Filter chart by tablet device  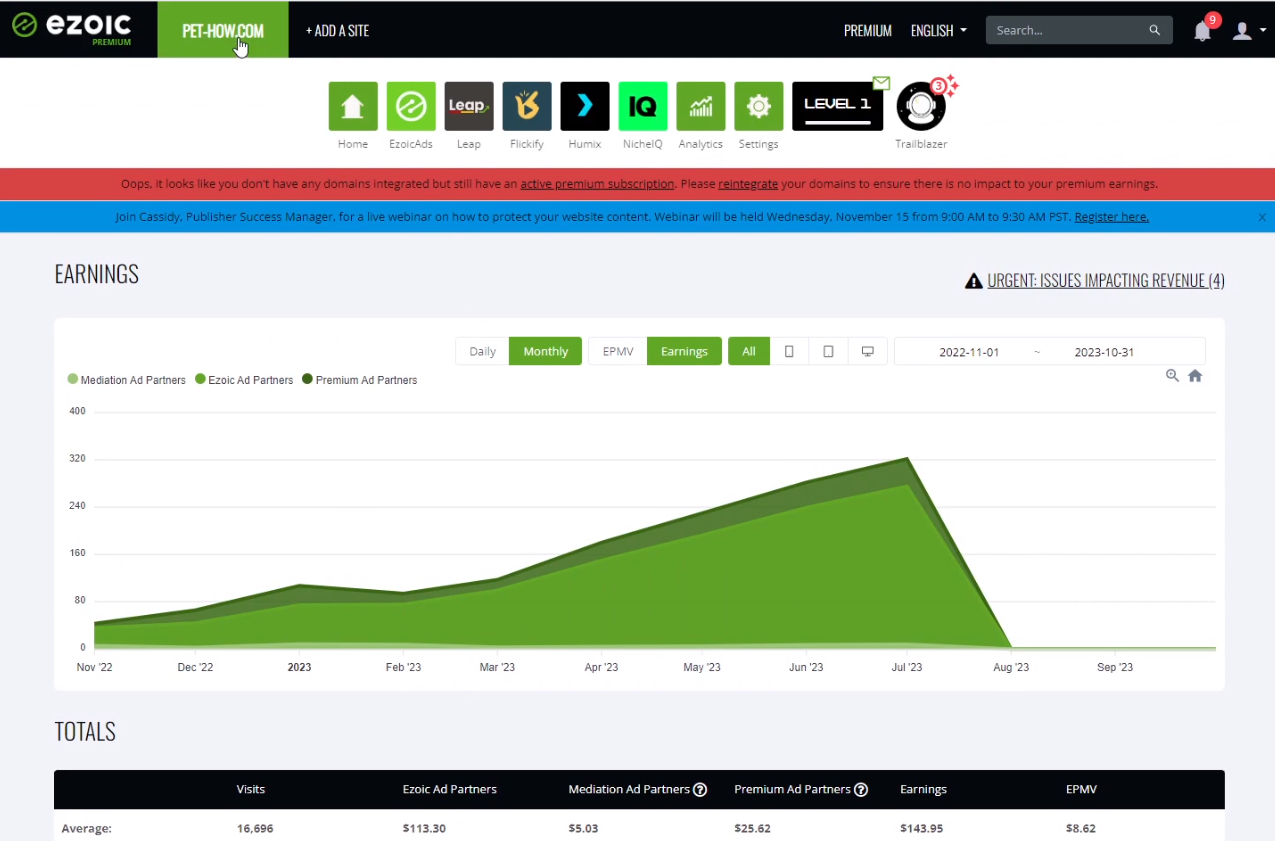point(828,351)
